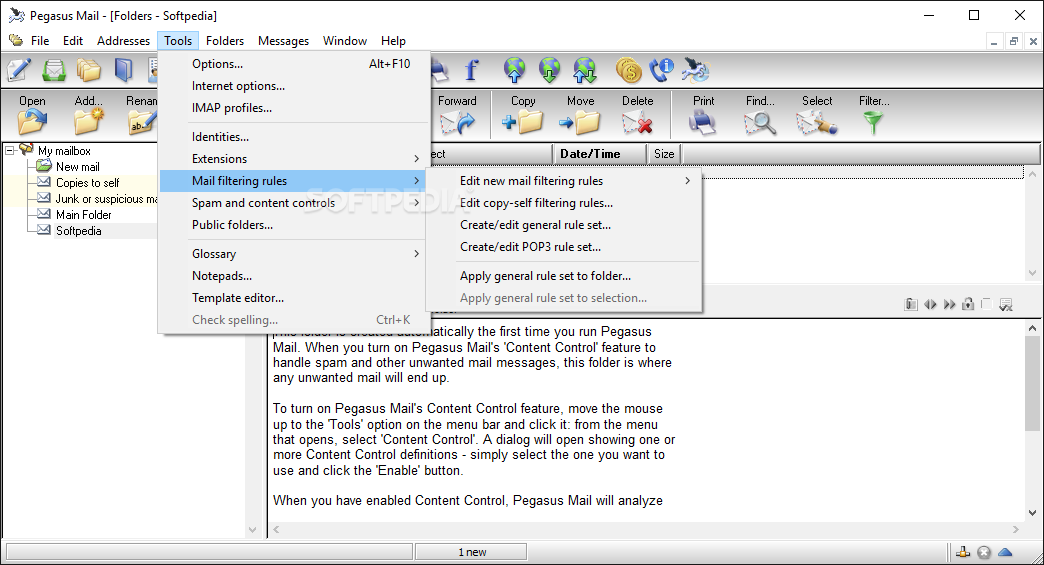Viewport: 1044px width, 565px height.
Task: Open the Help menu
Action: click(393, 41)
